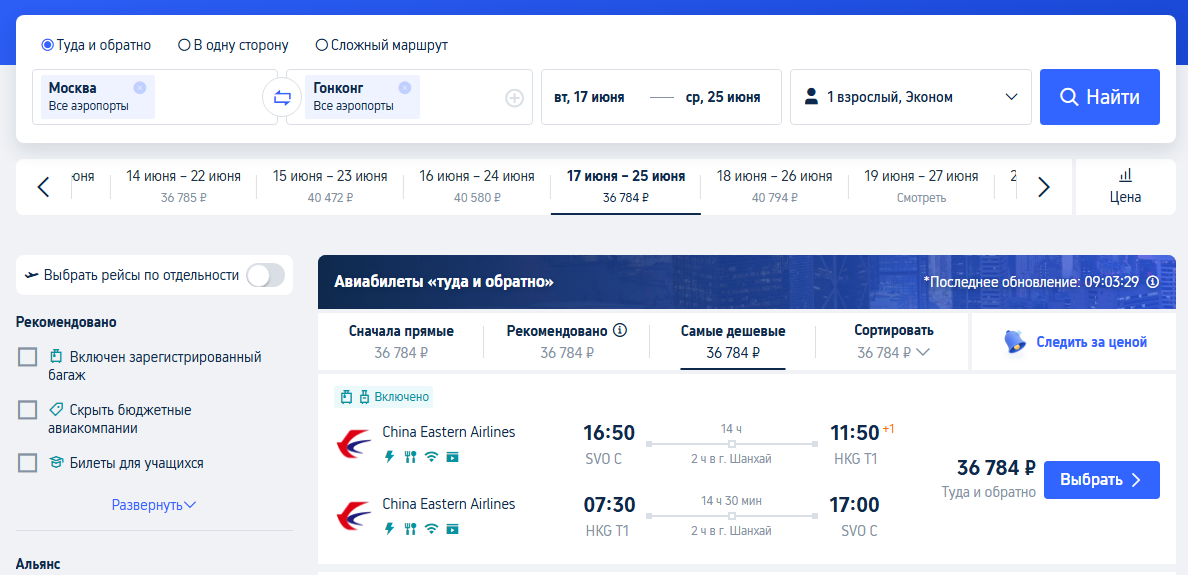The image size is (1188, 575).
Task: Toggle Выбрать рейсы по отдельности switch
Action: click(266, 276)
